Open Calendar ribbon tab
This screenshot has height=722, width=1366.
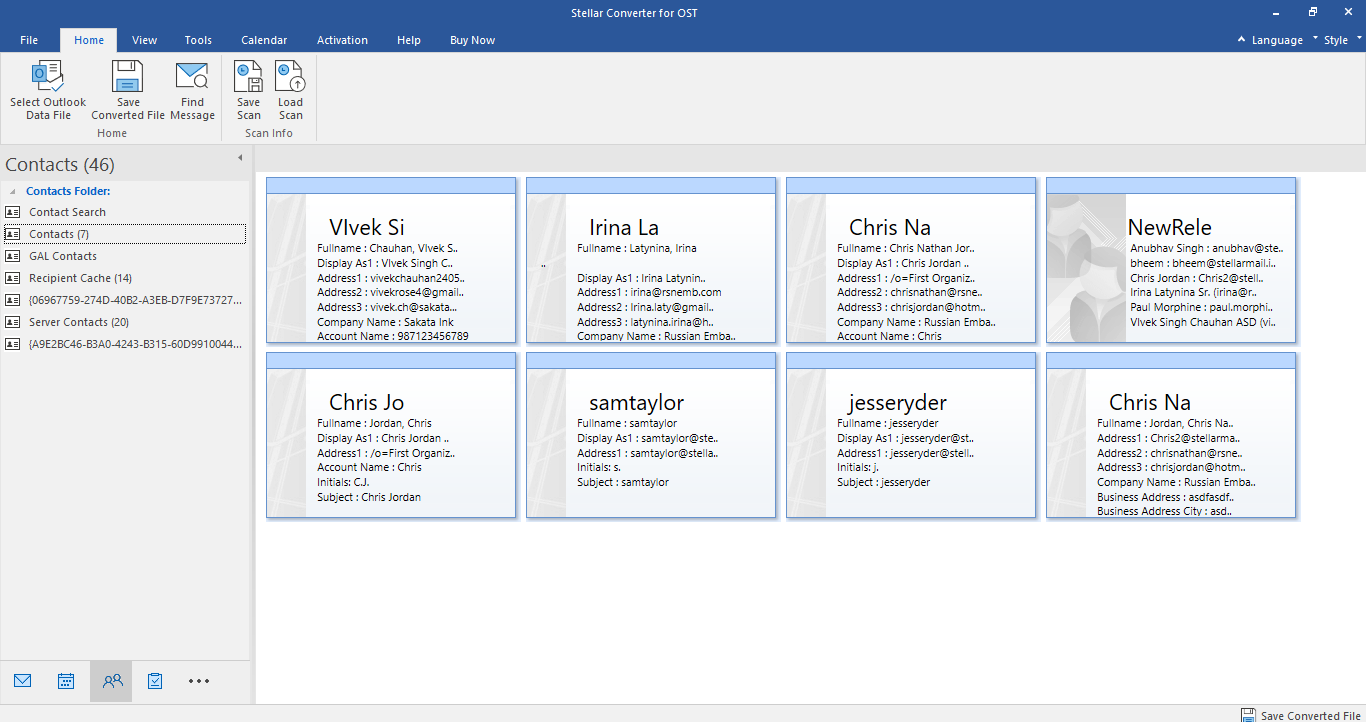tap(264, 40)
